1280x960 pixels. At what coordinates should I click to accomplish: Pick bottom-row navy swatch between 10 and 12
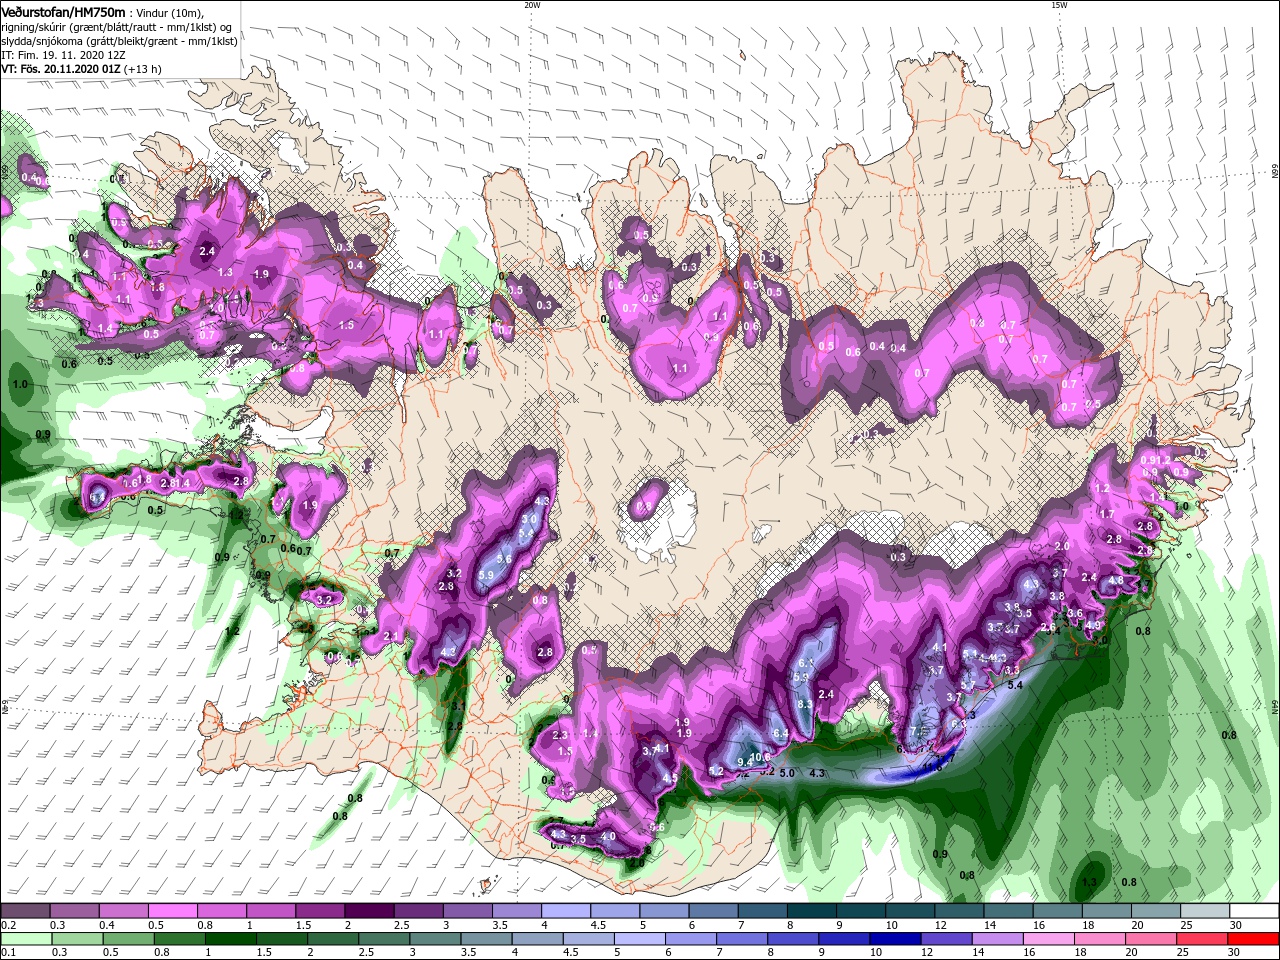pos(896,939)
